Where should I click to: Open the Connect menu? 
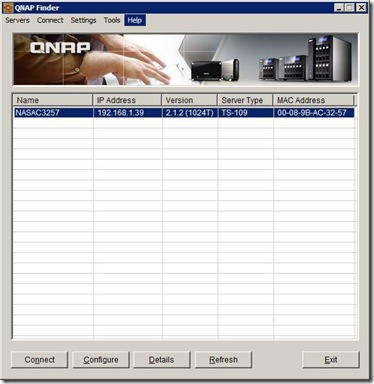pos(50,20)
